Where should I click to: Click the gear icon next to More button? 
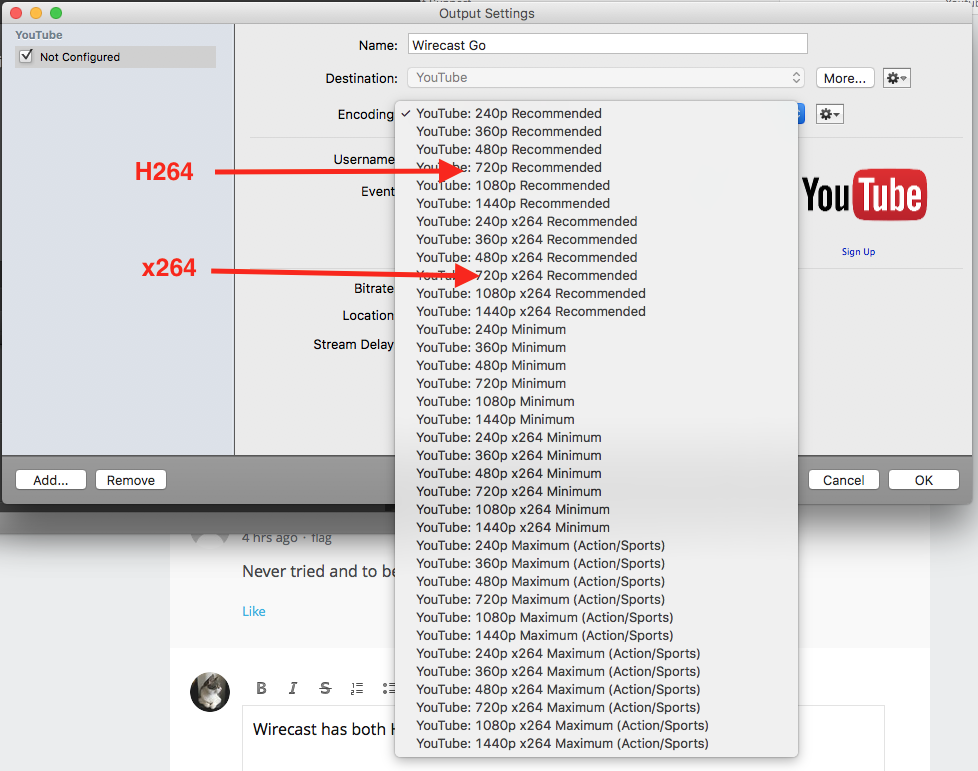[896, 78]
